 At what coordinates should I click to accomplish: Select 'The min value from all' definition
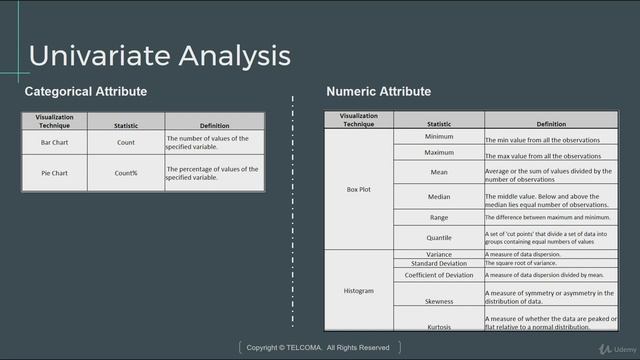(x=551, y=137)
